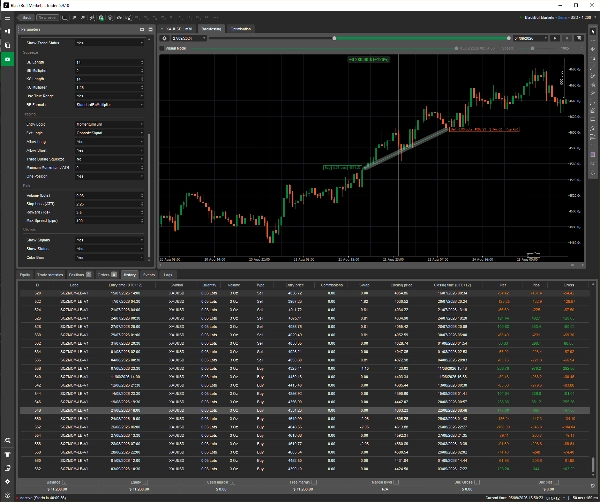
Task: Click the toolbar icon right of the green icon
Action: [110, 18]
